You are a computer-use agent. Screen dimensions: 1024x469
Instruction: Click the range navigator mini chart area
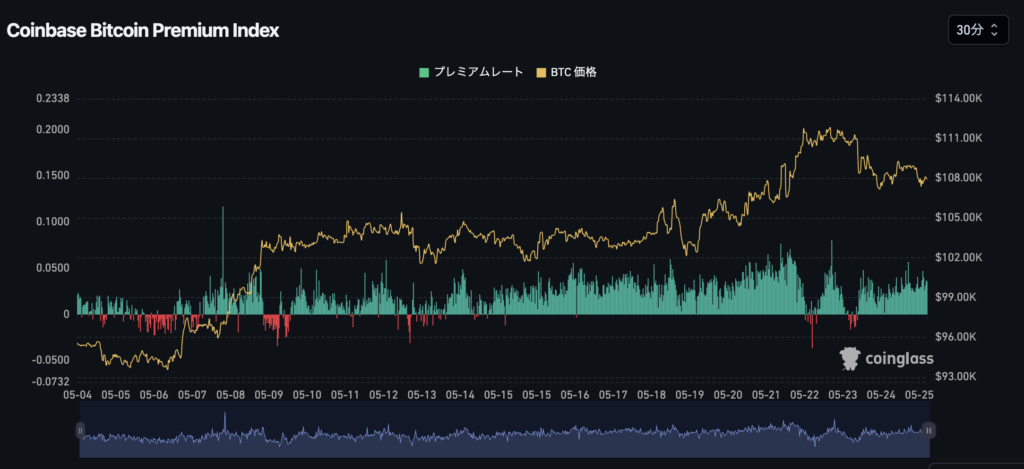[x=504, y=429]
